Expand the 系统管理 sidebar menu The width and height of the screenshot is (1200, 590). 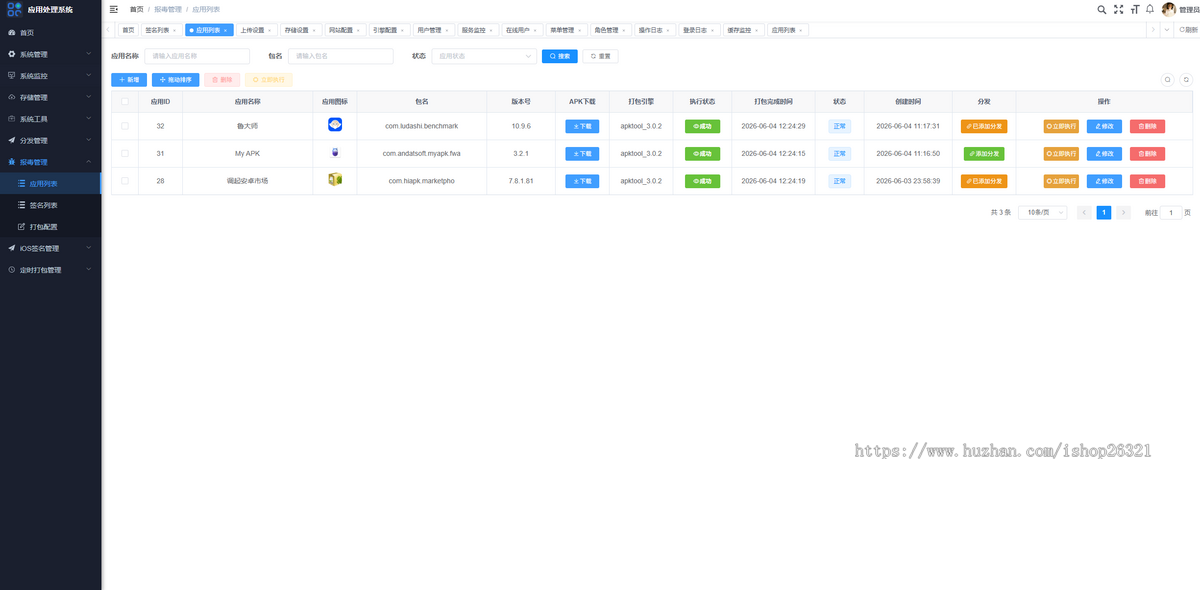(50, 54)
